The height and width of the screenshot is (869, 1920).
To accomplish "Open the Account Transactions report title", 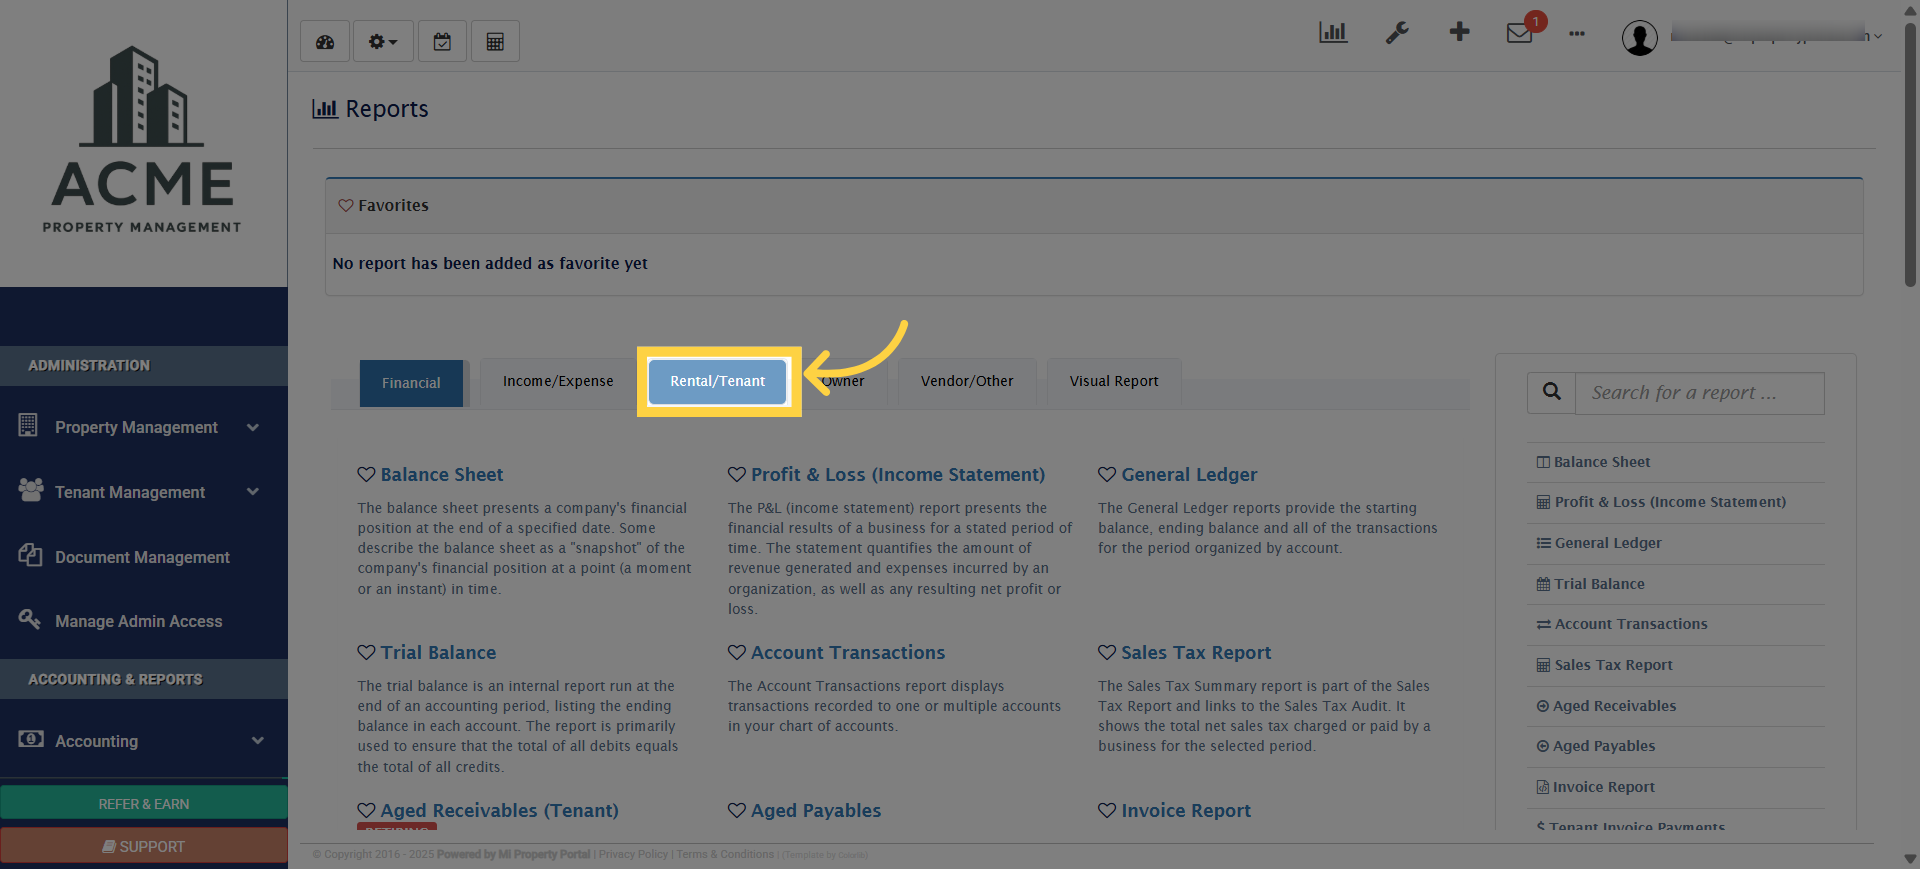I will point(848,652).
